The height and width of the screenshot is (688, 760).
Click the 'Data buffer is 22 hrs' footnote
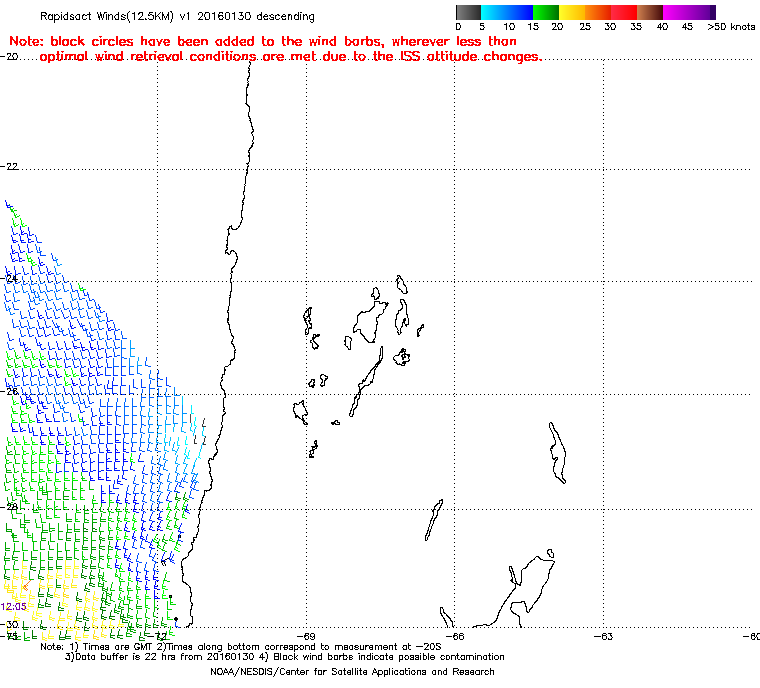click(285, 657)
